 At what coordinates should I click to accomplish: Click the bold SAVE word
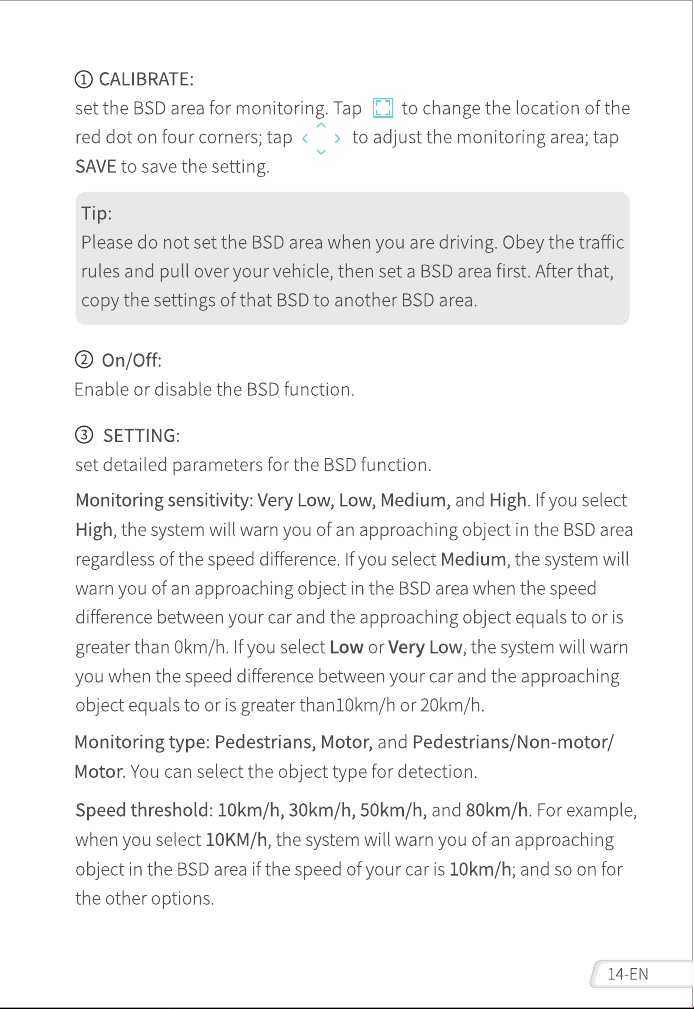point(96,167)
